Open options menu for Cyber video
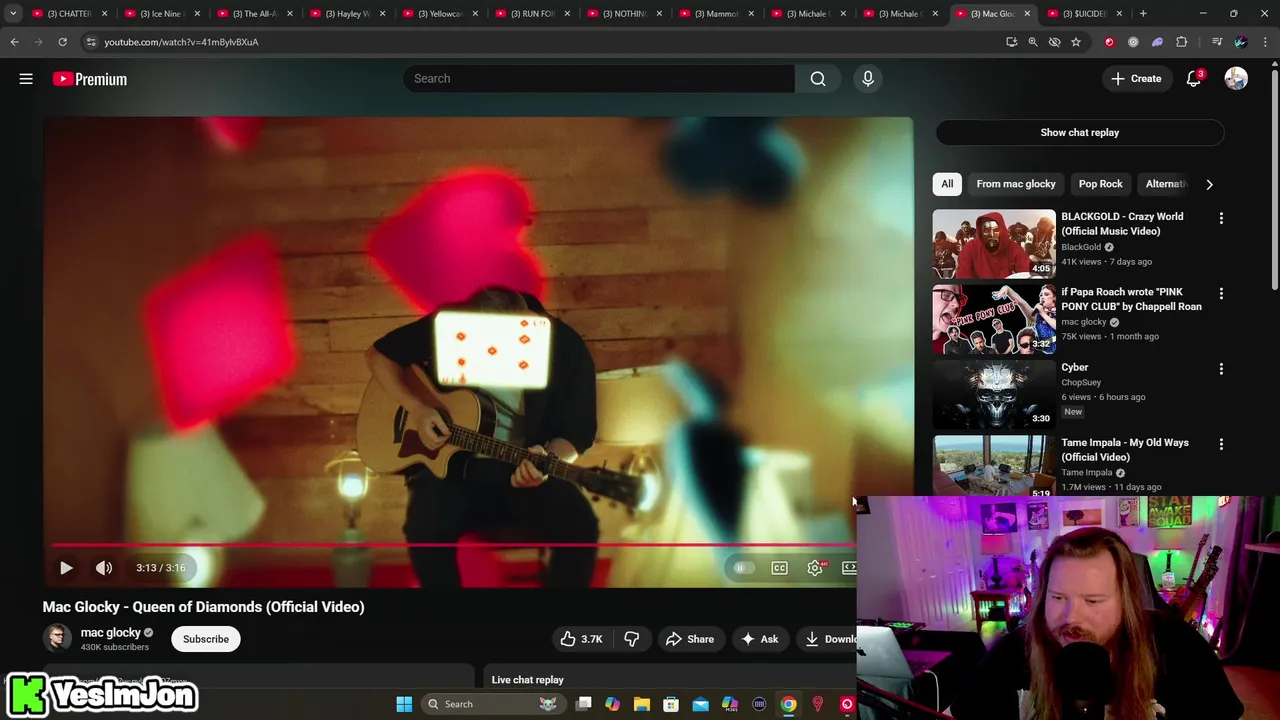Screen dimensions: 1280x720 (x=1221, y=369)
